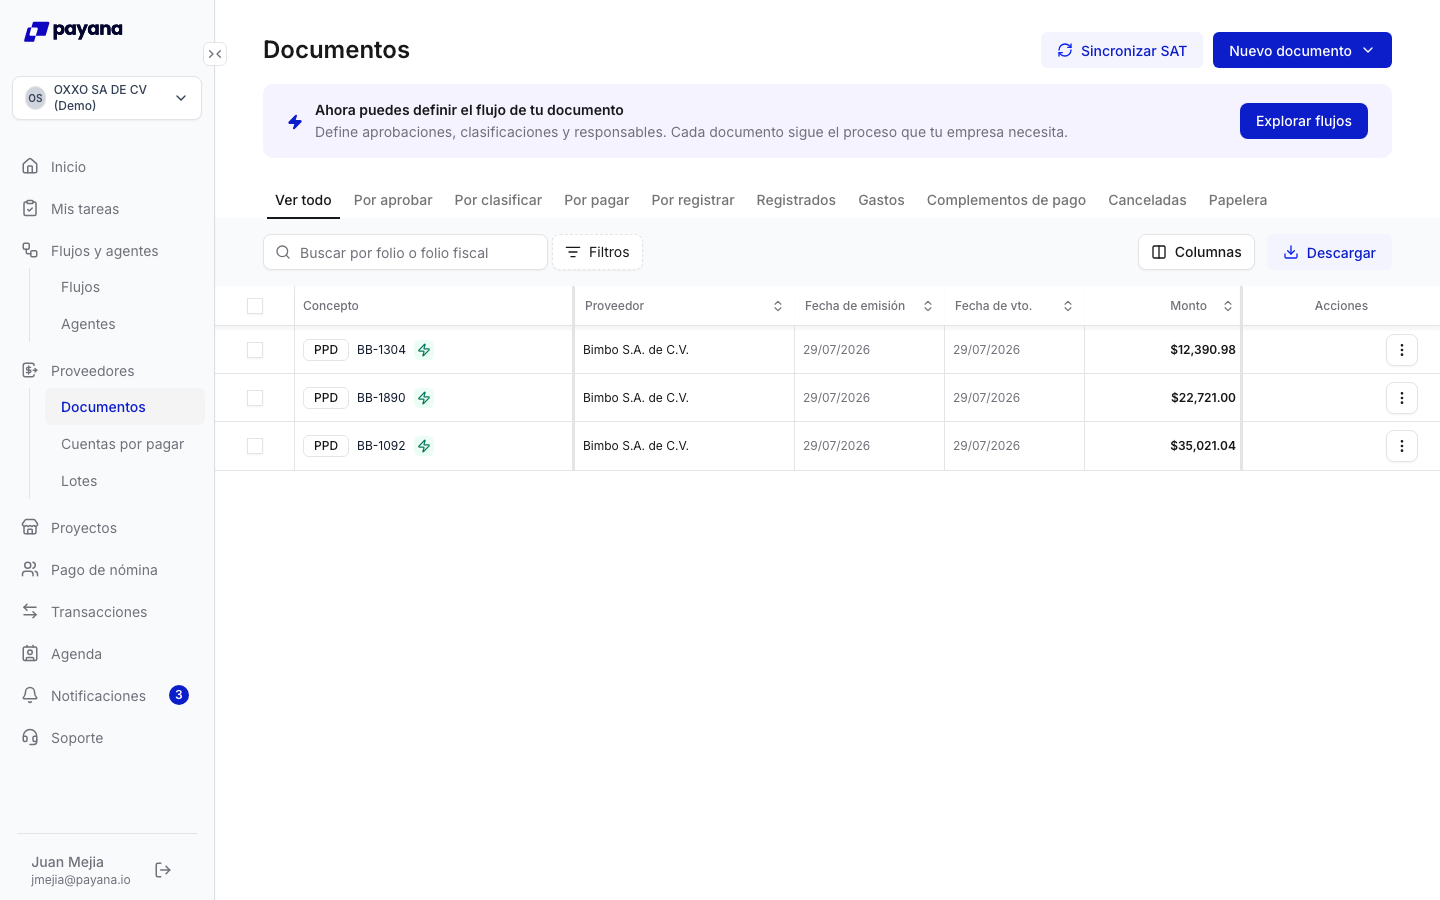The width and height of the screenshot is (1440, 900).
Task: Switch to the Por registrar tab
Action: point(693,200)
